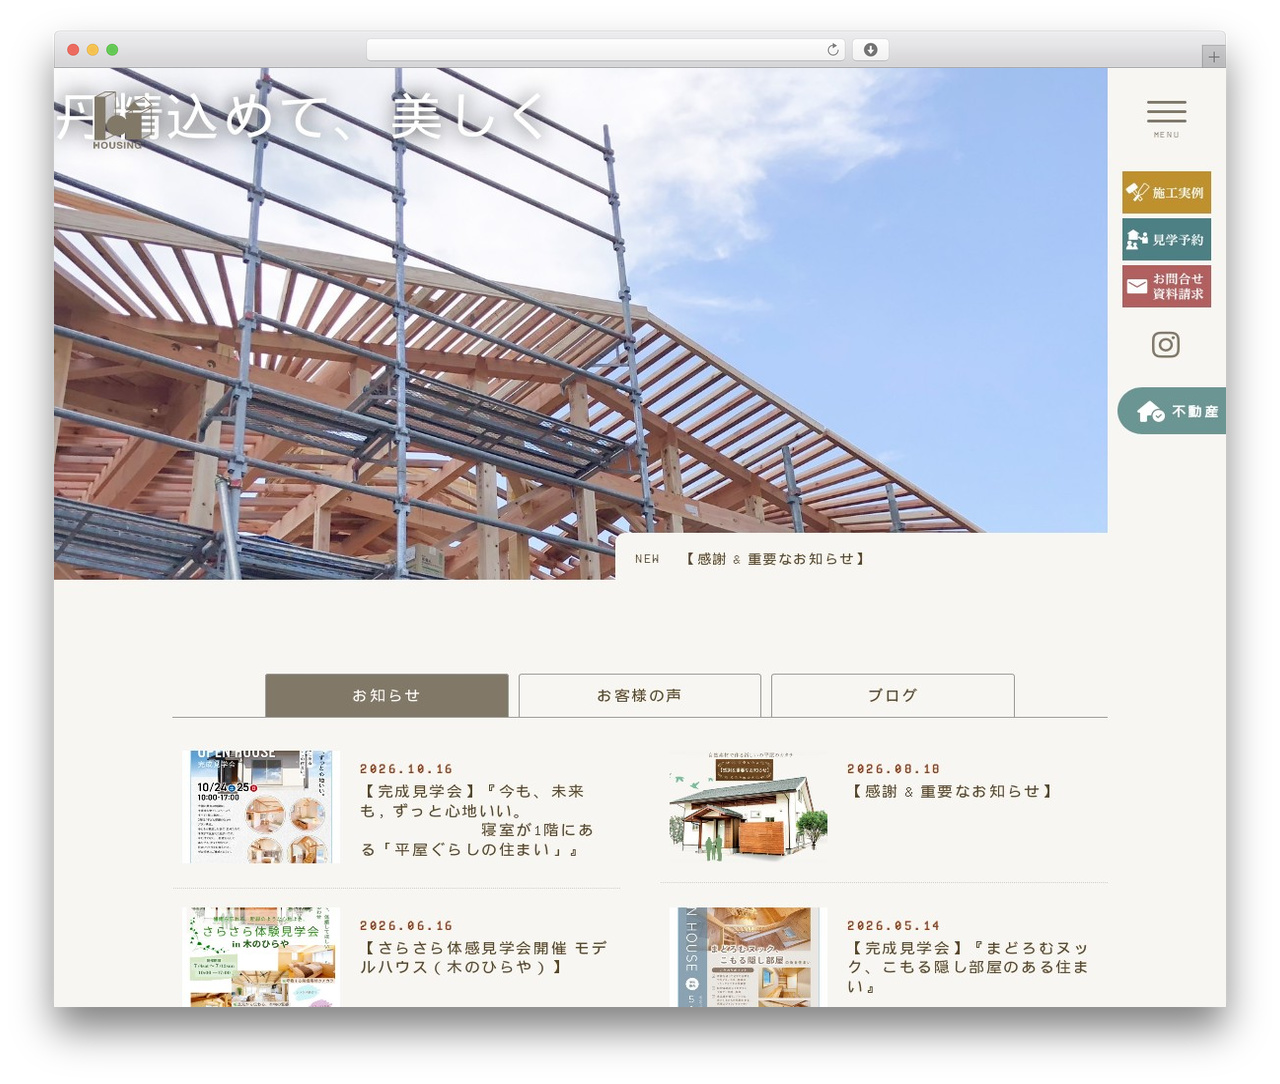Click the red close window button
This screenshot has width=1280, height=1084.
pyautogui.click(x=73, y=50)
